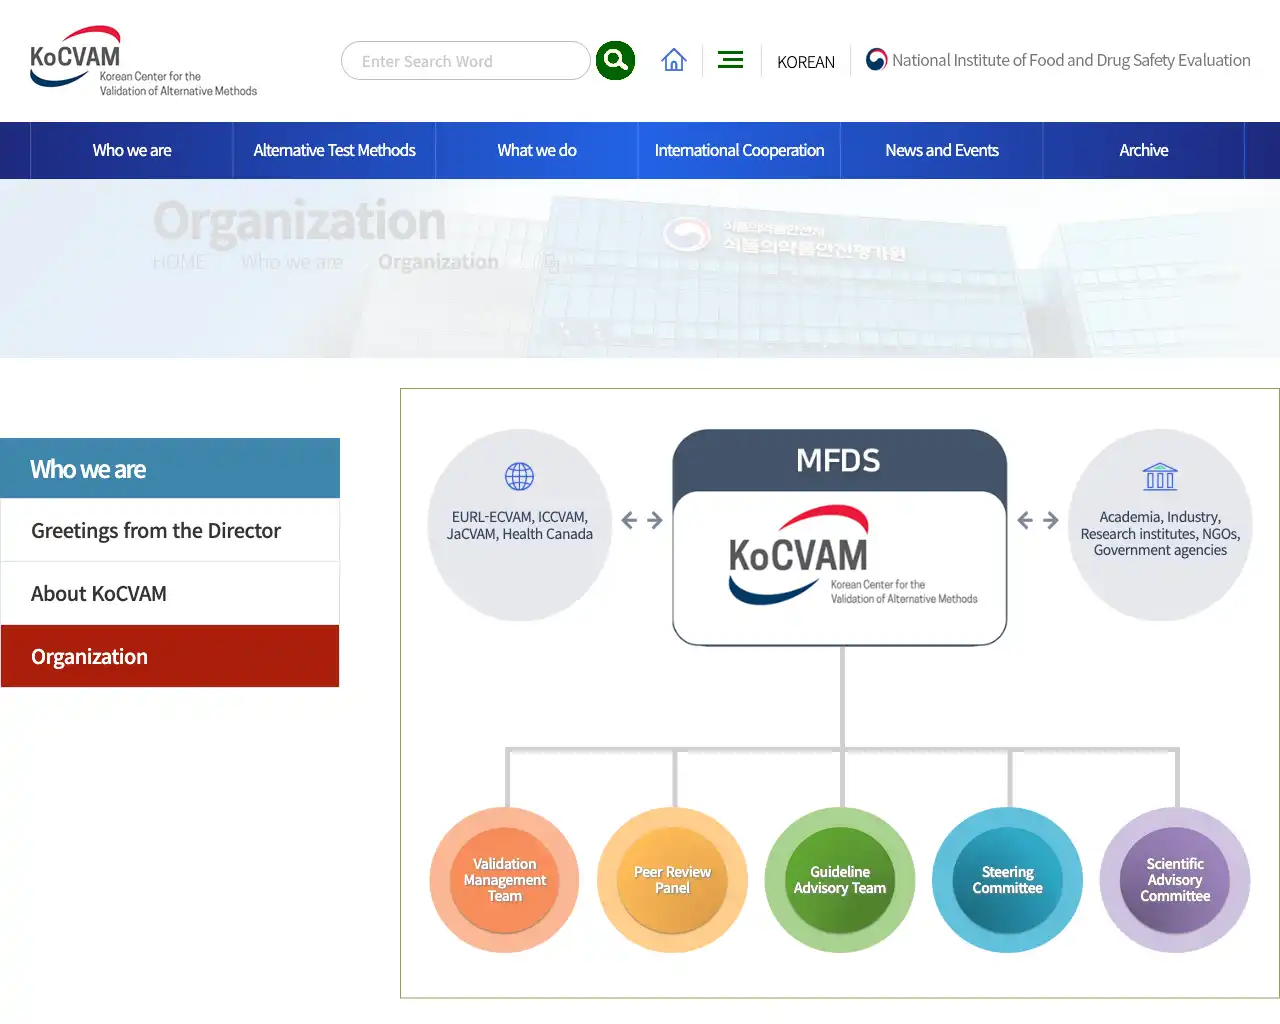Viewport: 1280px width, 1024px height.
Task: Click the Who we are sidebar header
Action: (170, 469)
